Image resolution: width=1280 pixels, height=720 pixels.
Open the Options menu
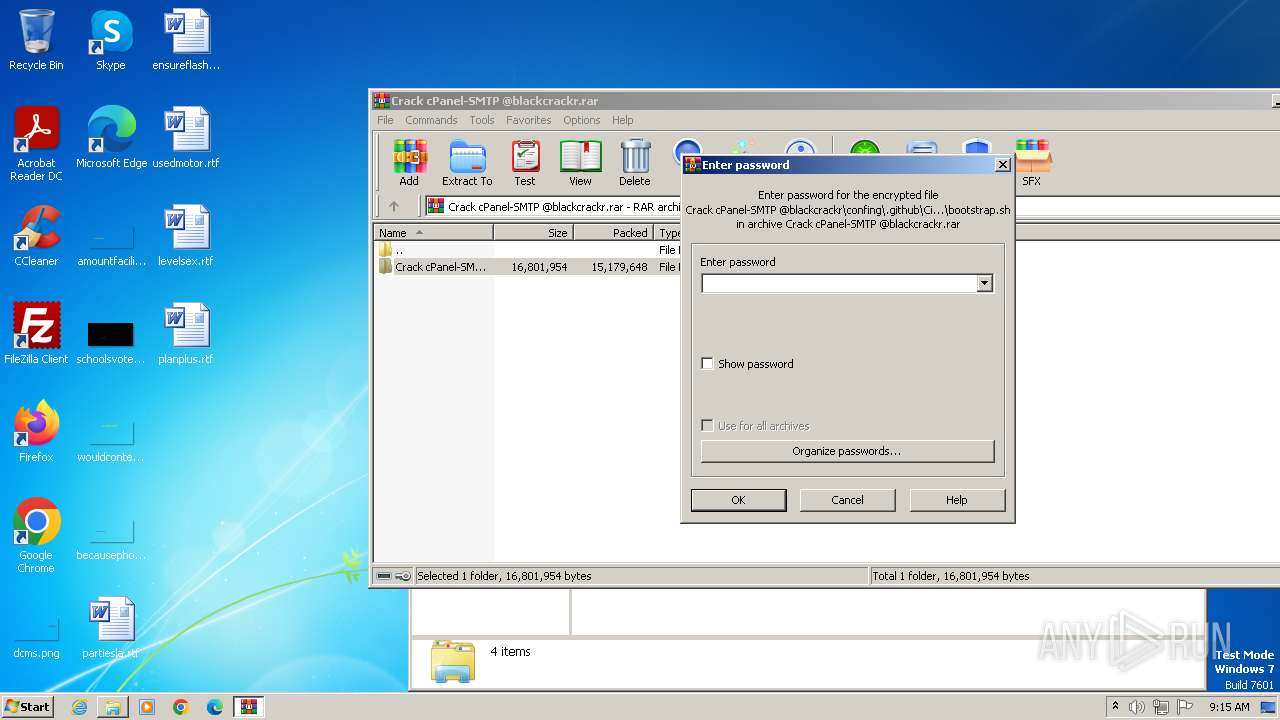(581, 120)
